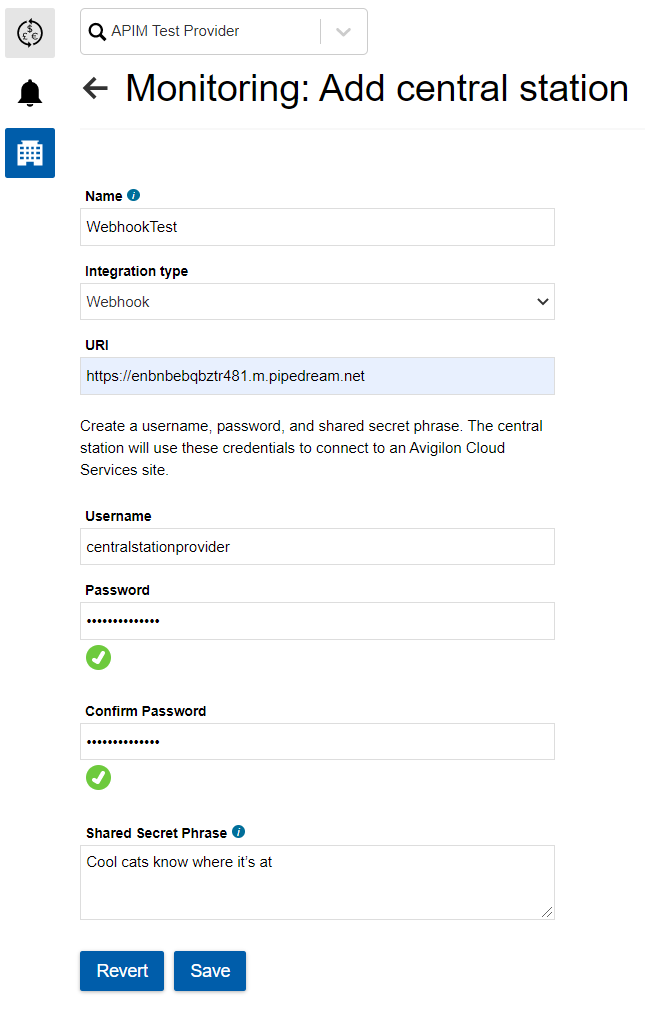The height and width of the screenshot is (1020, 645).
Task: Focus the Password input field
Action: pyautogui.click(x=317, y=621)
